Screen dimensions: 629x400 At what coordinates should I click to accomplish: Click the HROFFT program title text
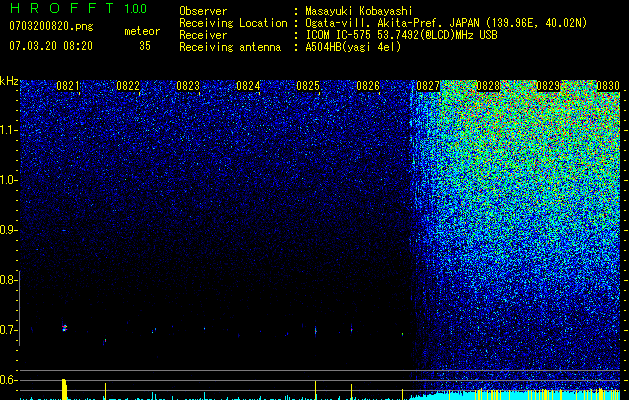(x=62, y=8)
